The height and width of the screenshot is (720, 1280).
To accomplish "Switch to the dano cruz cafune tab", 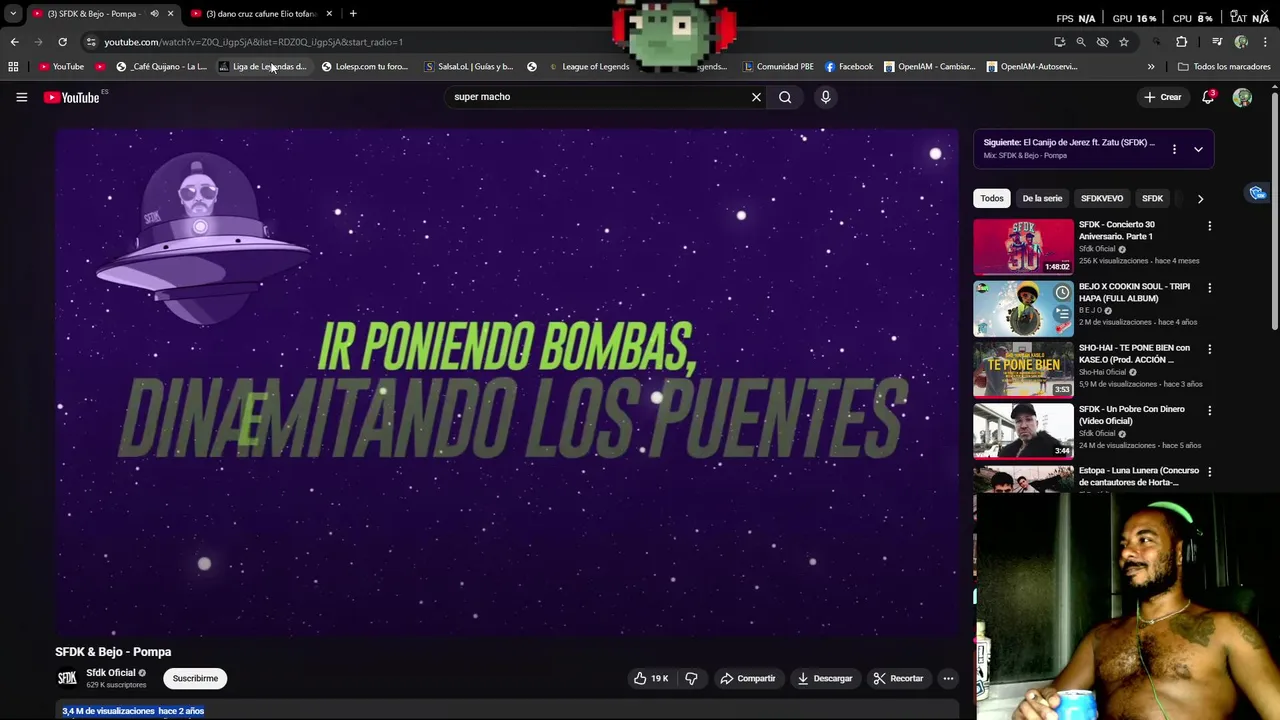I will point(262,14).
